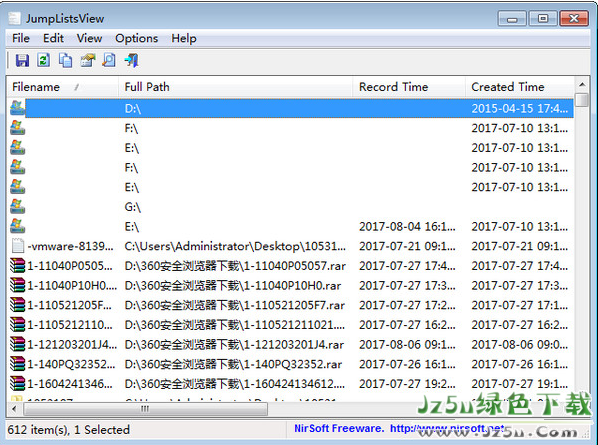598x445 pixels.
Task: Open the File menu
Action: tap(21, 38)
